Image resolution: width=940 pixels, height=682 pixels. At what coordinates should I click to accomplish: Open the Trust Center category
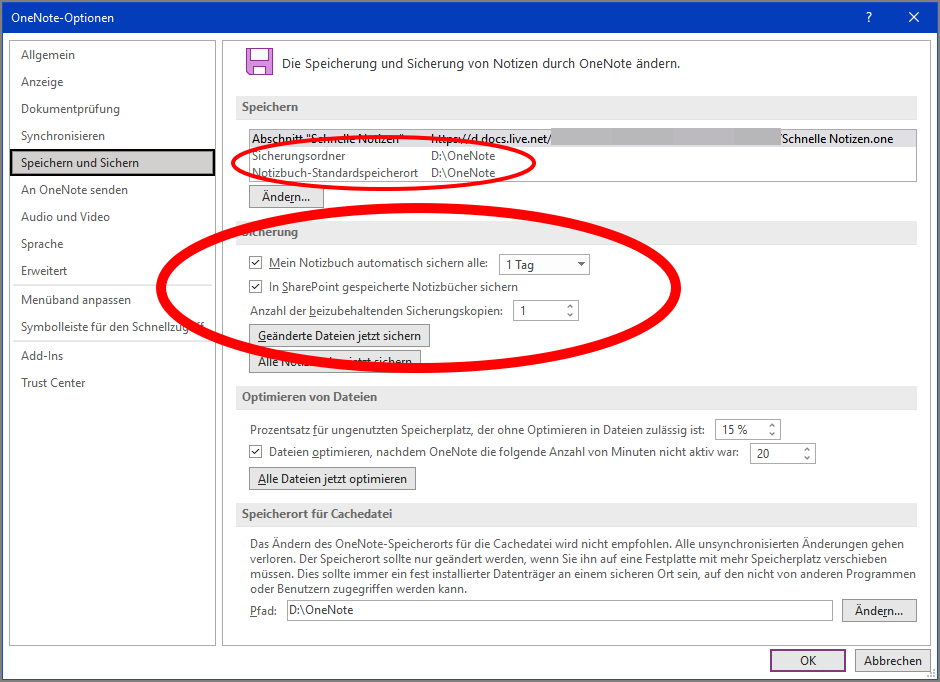click(x=53, y=382)
